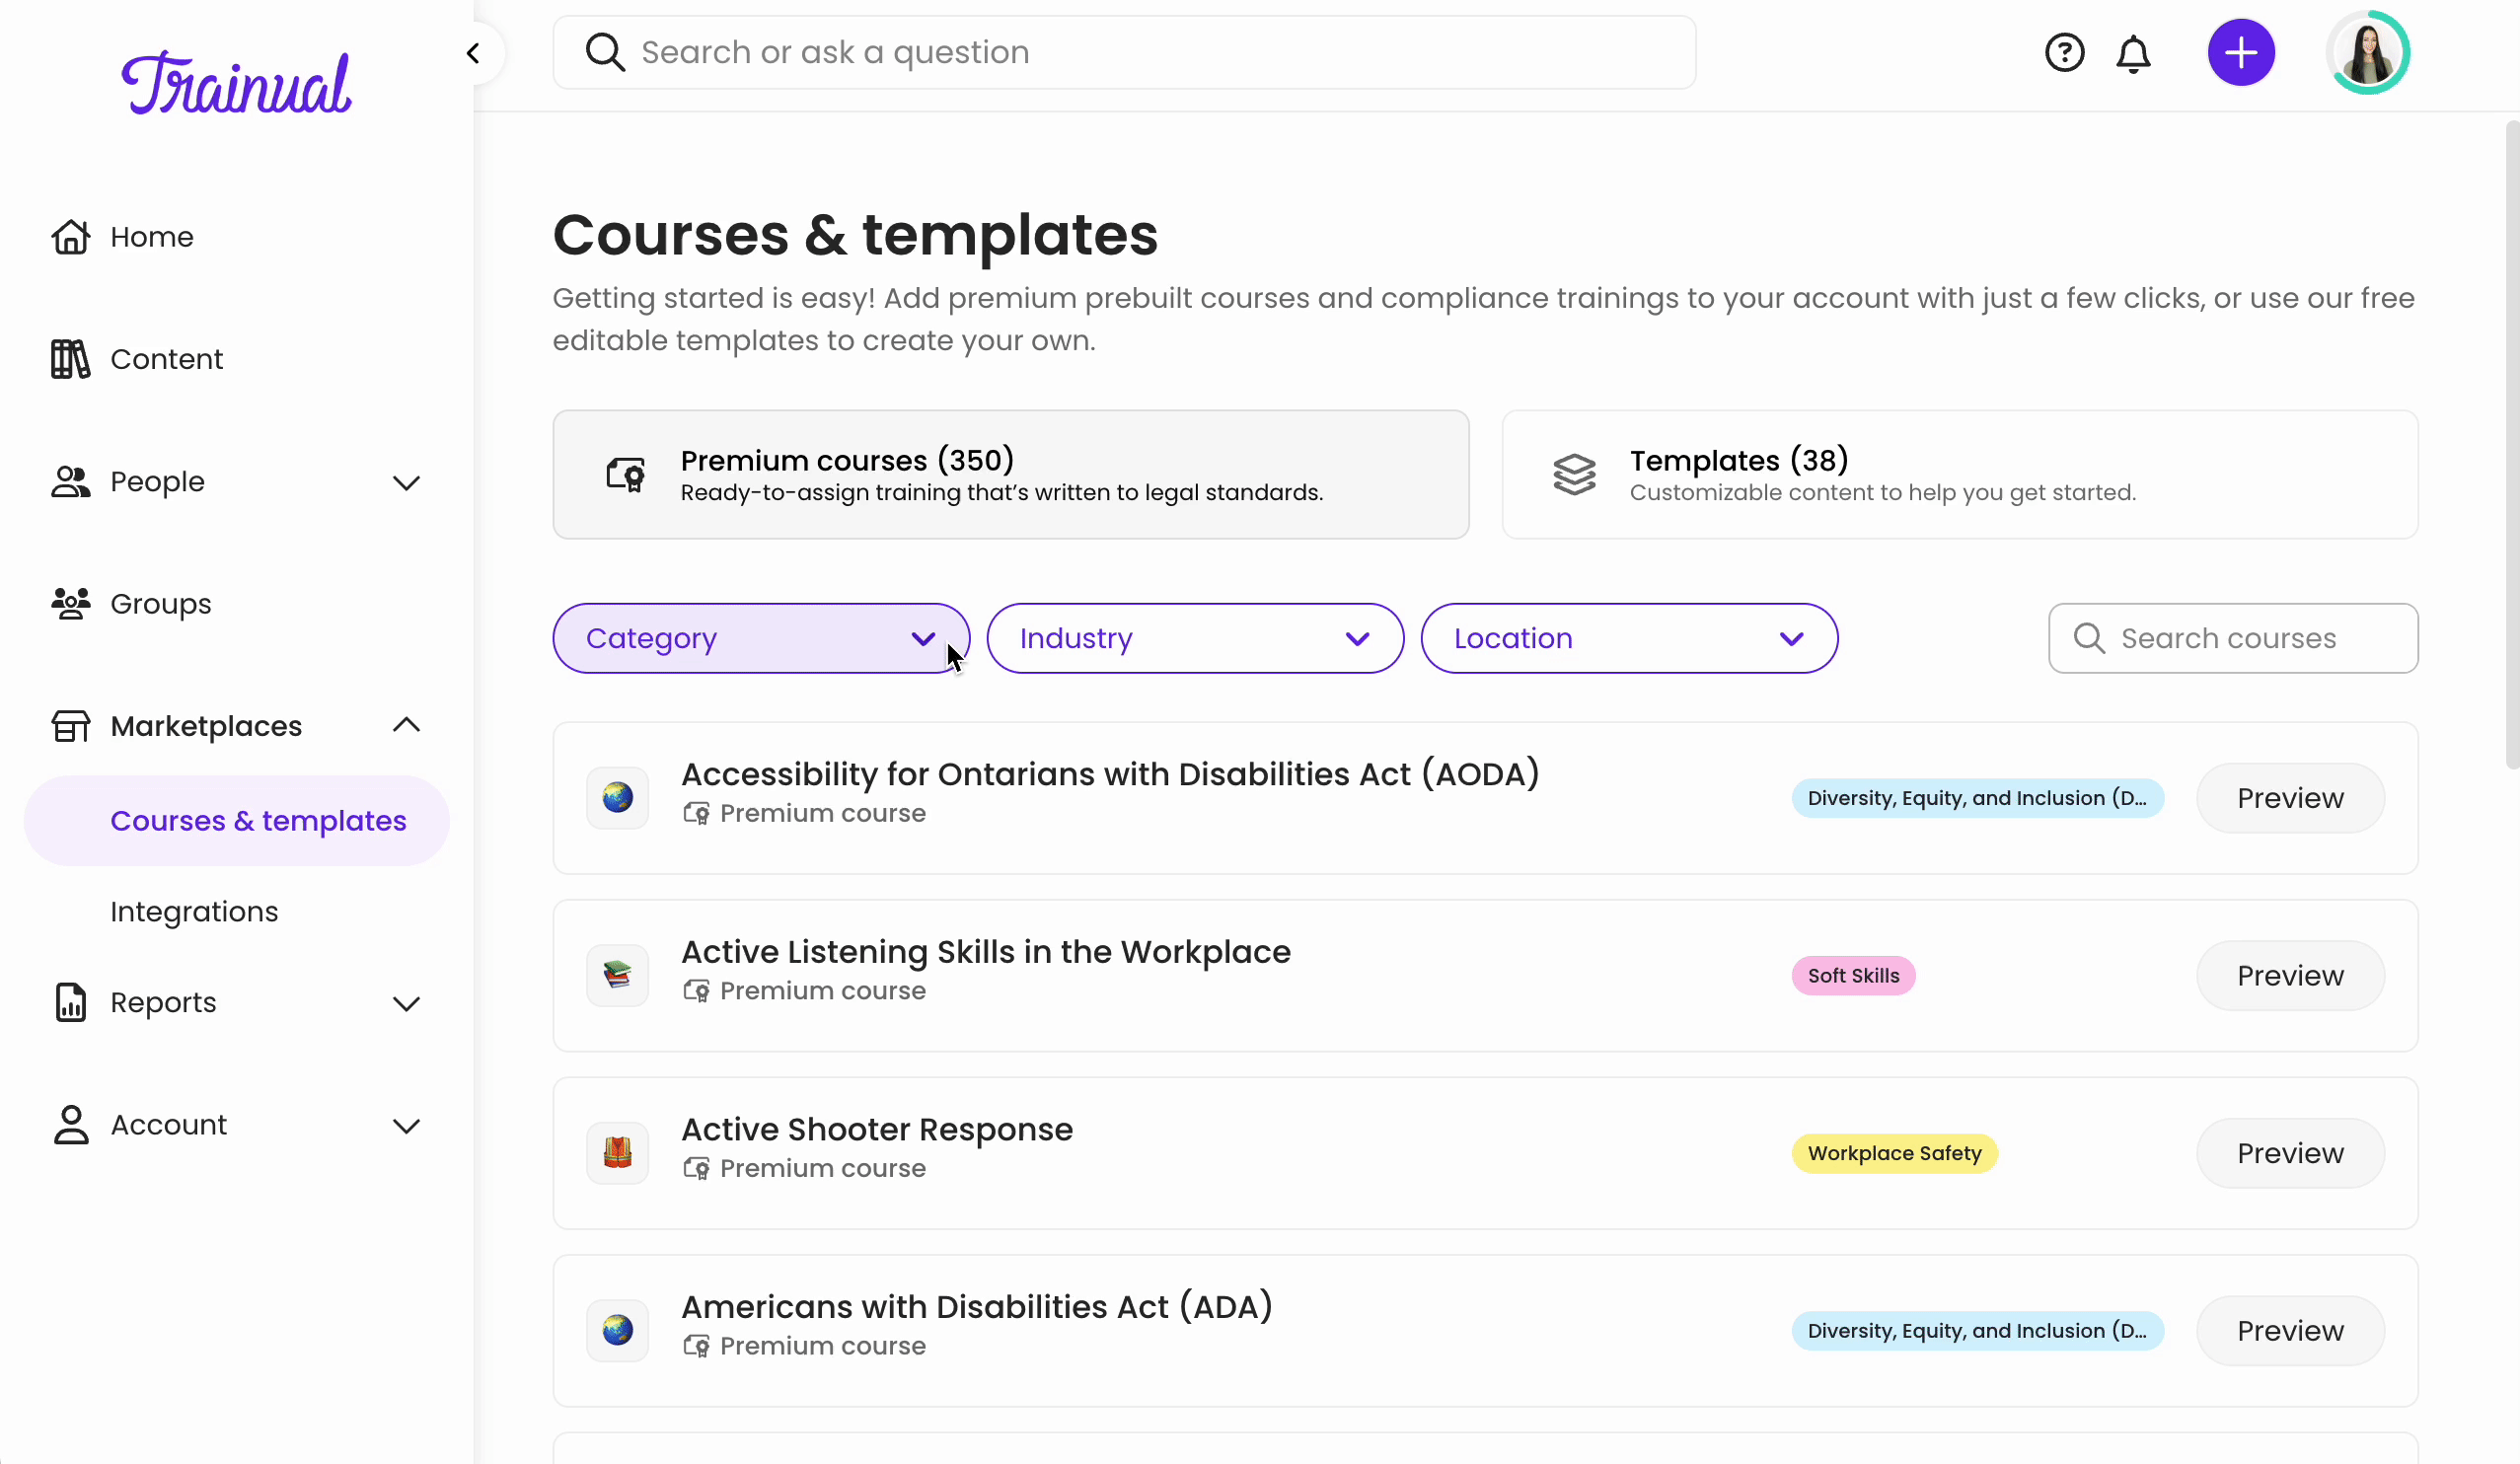This screenshot has height=1464, width=2520.
Task: Click the globe icon for the AODA course
Action: click(x=617, y=798)
